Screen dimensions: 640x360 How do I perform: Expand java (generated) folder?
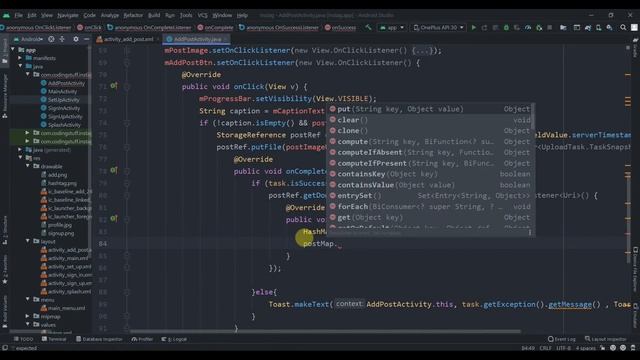[x=20, y=150]
